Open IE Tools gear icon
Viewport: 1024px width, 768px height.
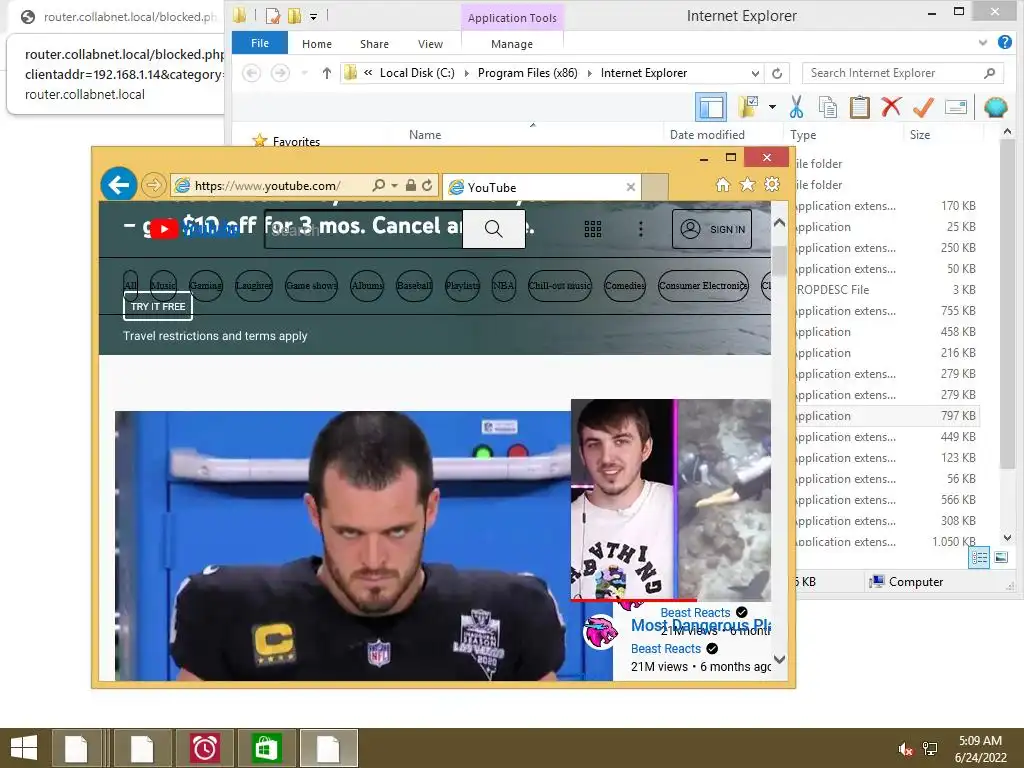[772, 185]
